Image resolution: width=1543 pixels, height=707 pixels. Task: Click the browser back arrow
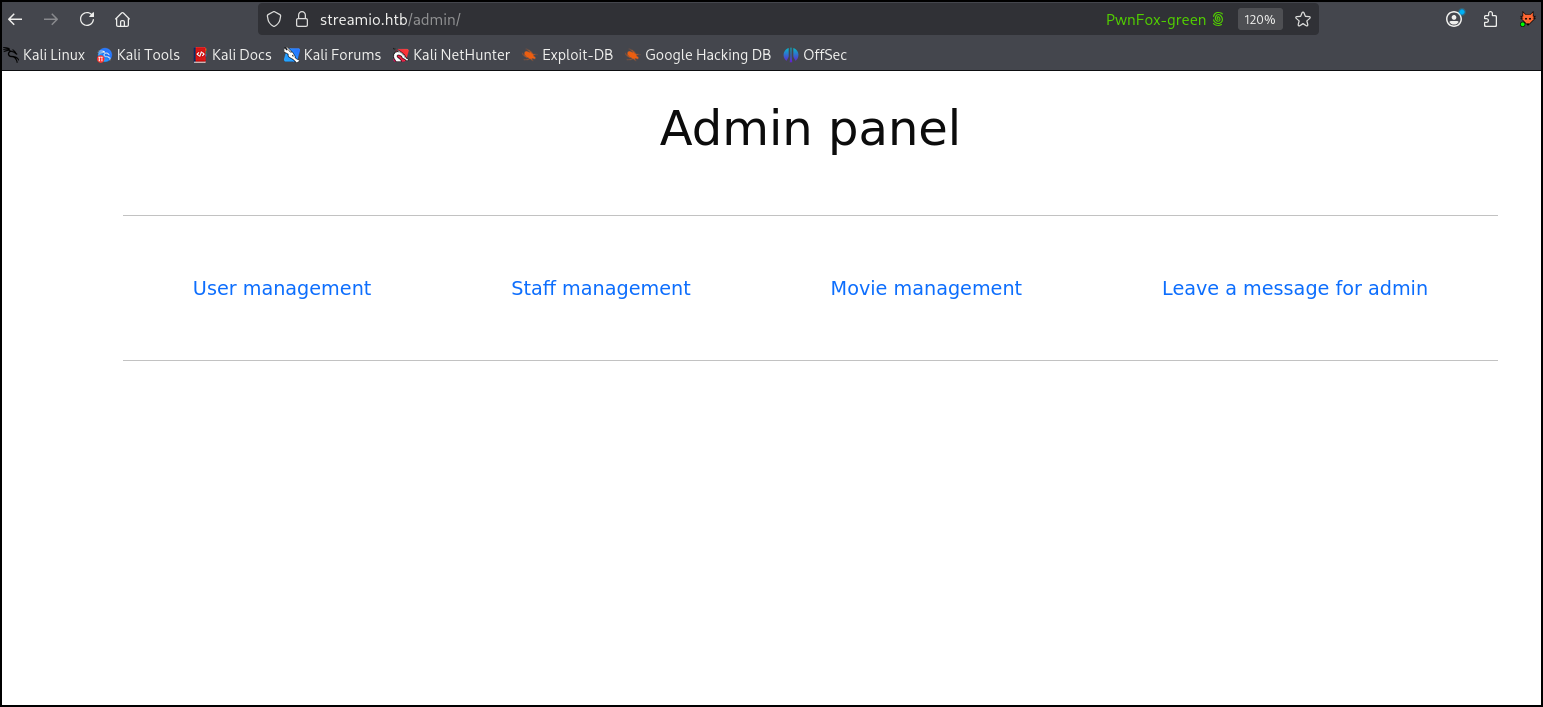15,19
